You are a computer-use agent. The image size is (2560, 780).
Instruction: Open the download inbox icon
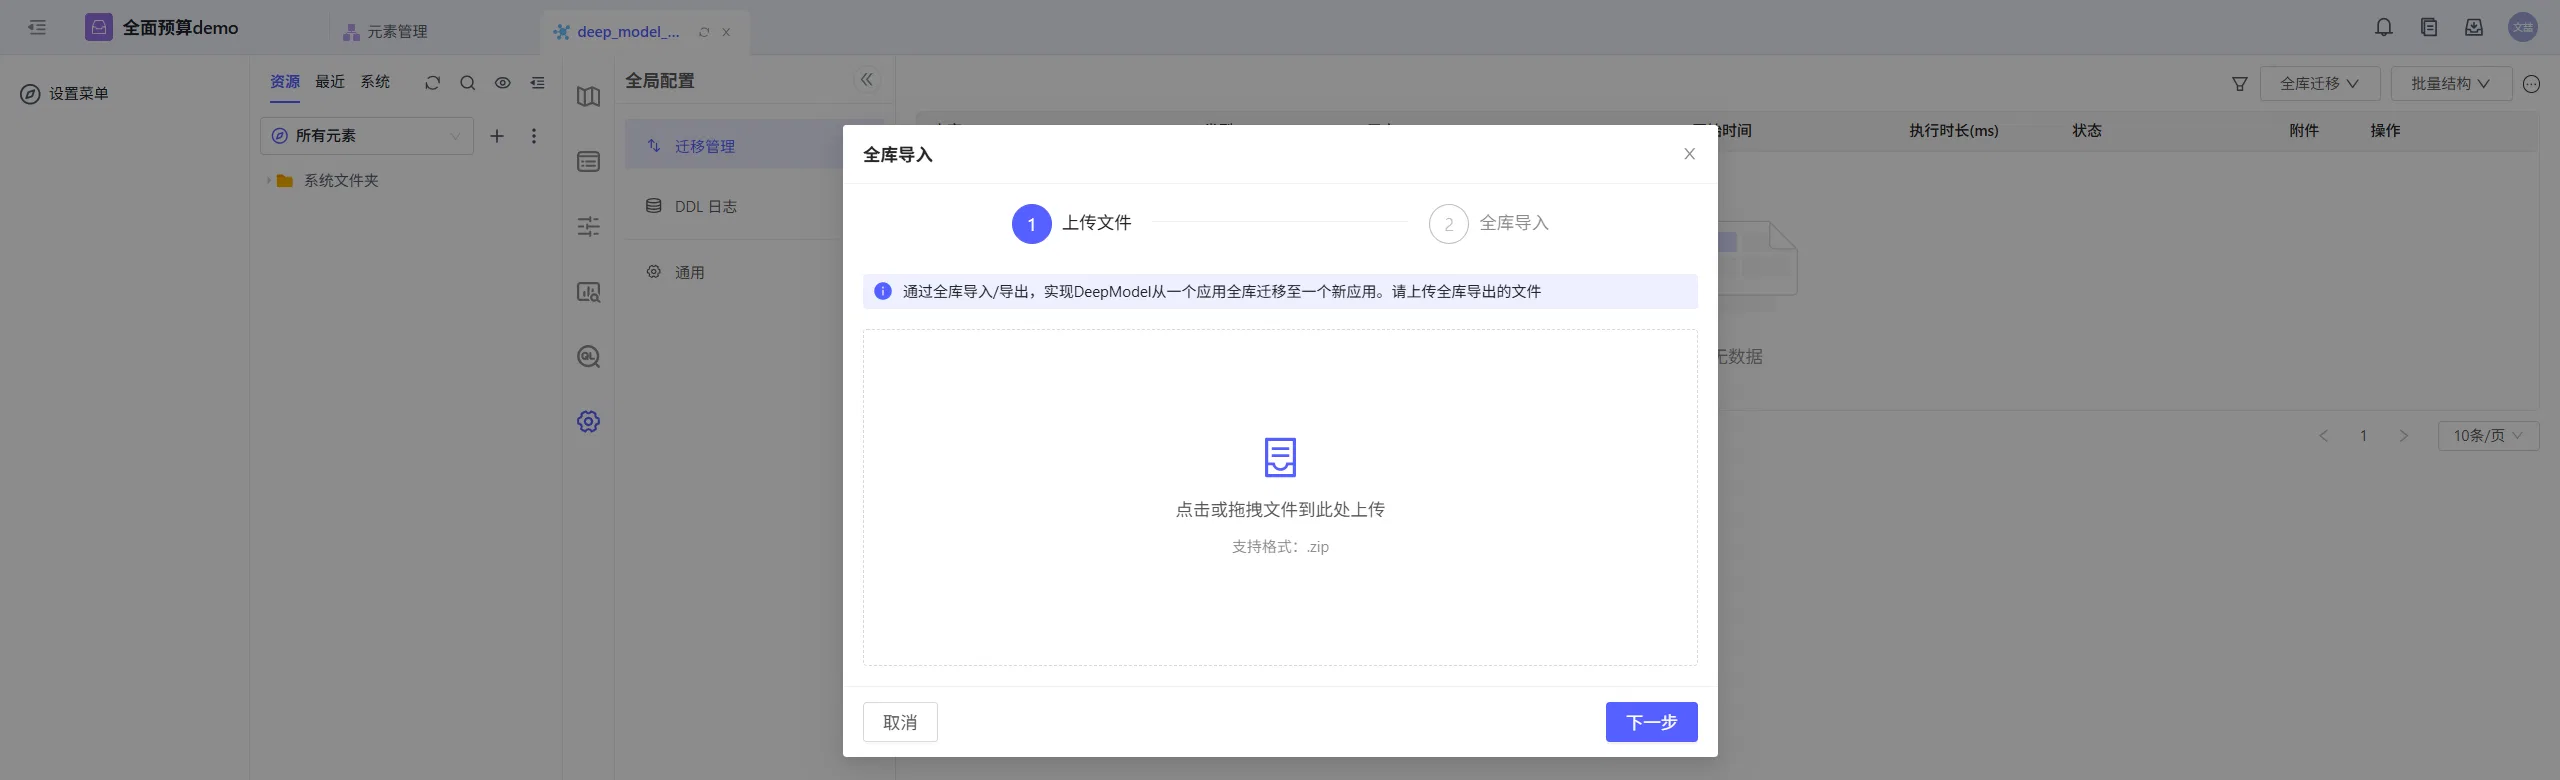tap(2474, 27)
